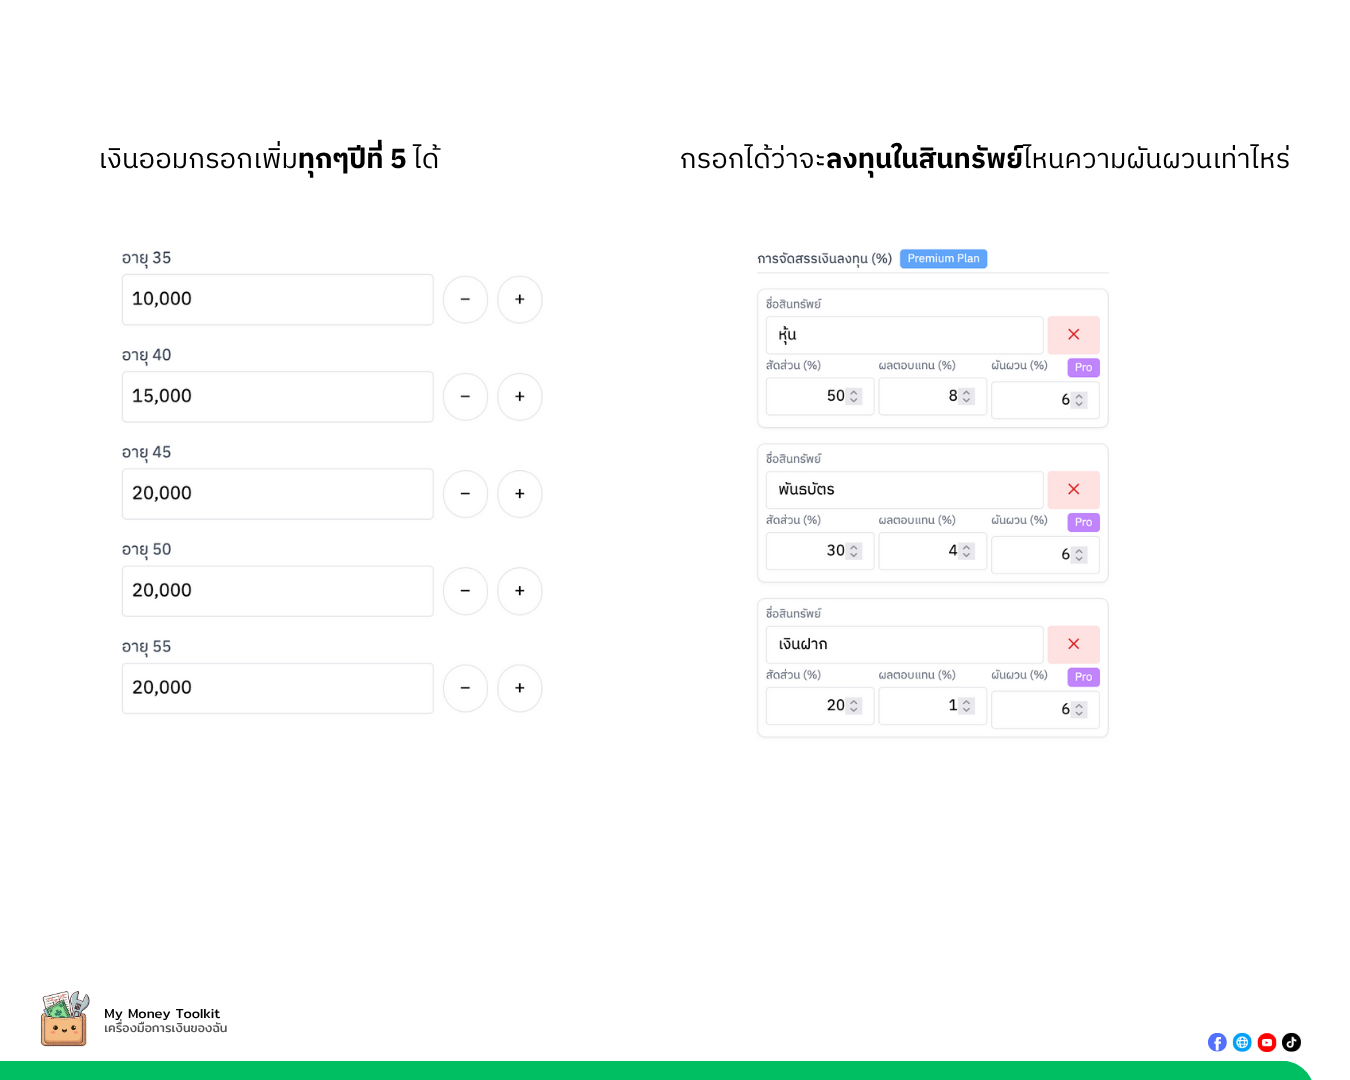Open the TikTok icon link
Screen dimensions: 1350x1080
coord(1292,1042)
